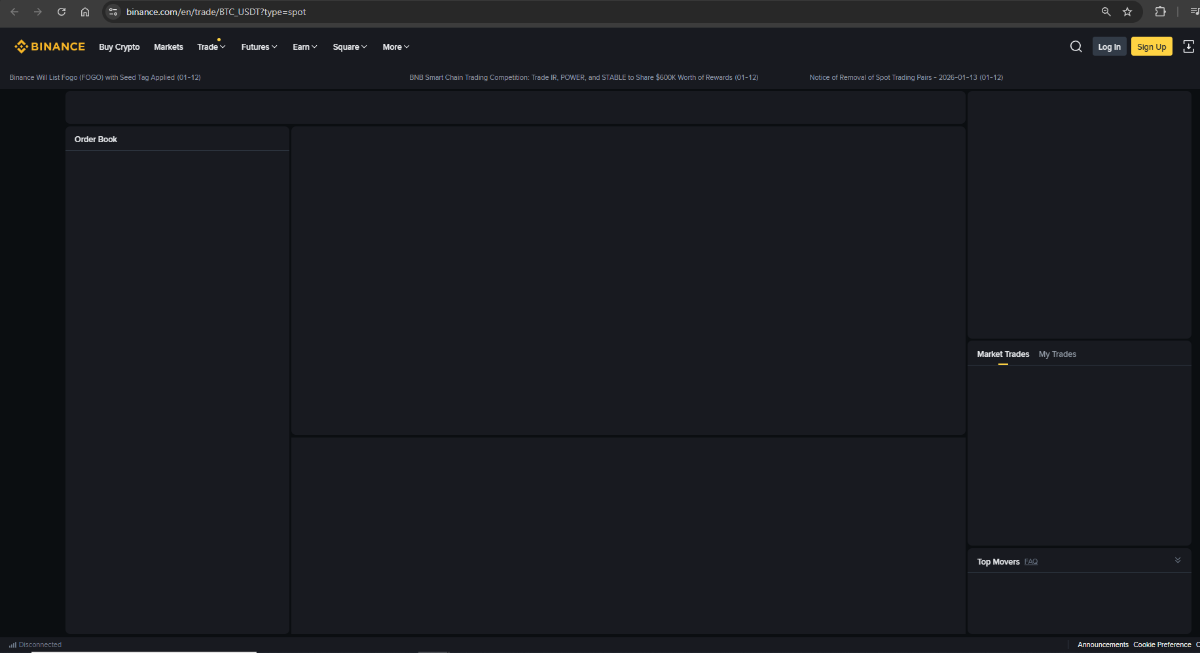Screen dimensions: 1200x653
Task: Click the yellow Sign Up button
Action: pyautogui.click(x=1151, y=47)
